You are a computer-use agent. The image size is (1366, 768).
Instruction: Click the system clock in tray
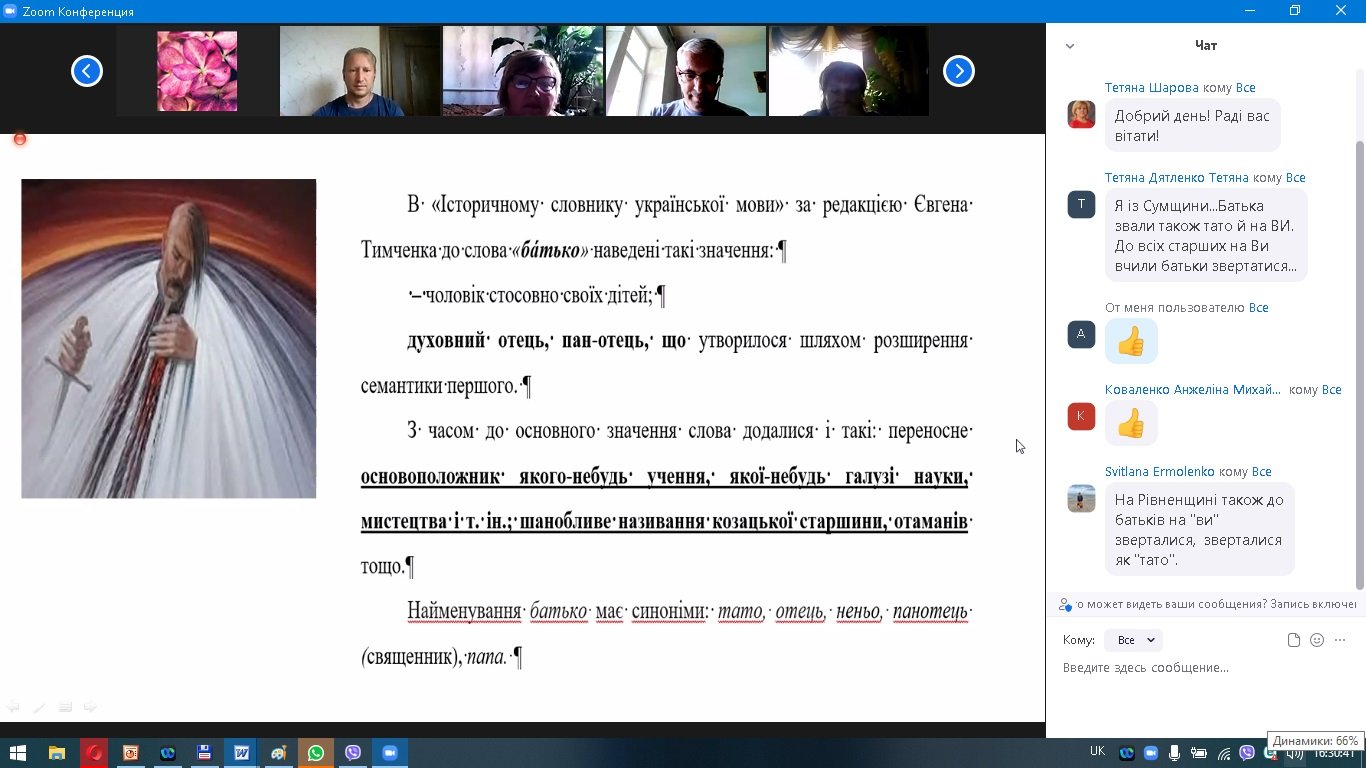click(1335, 753)
